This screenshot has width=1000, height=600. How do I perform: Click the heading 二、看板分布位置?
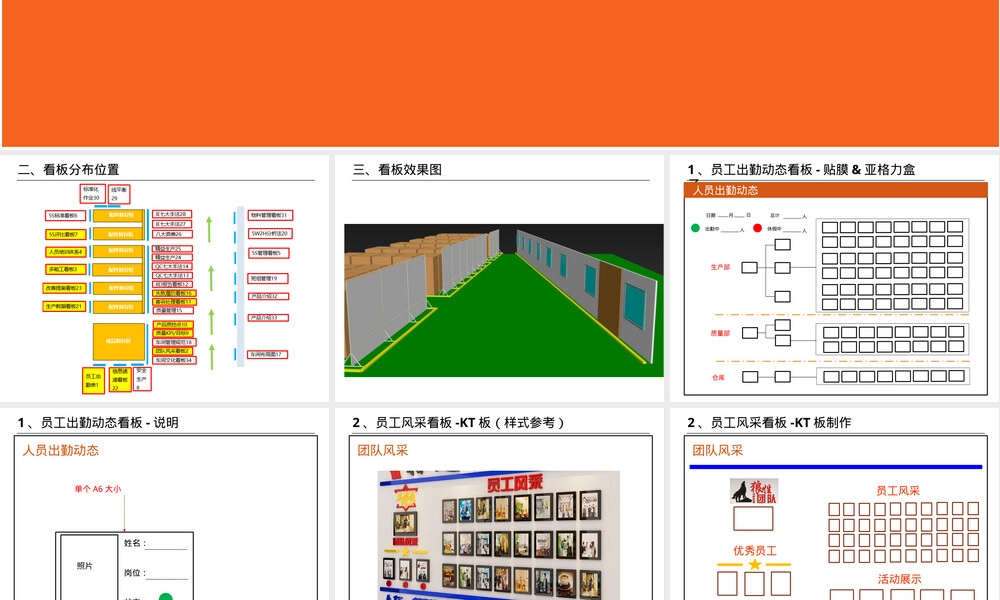pos(68,170)
